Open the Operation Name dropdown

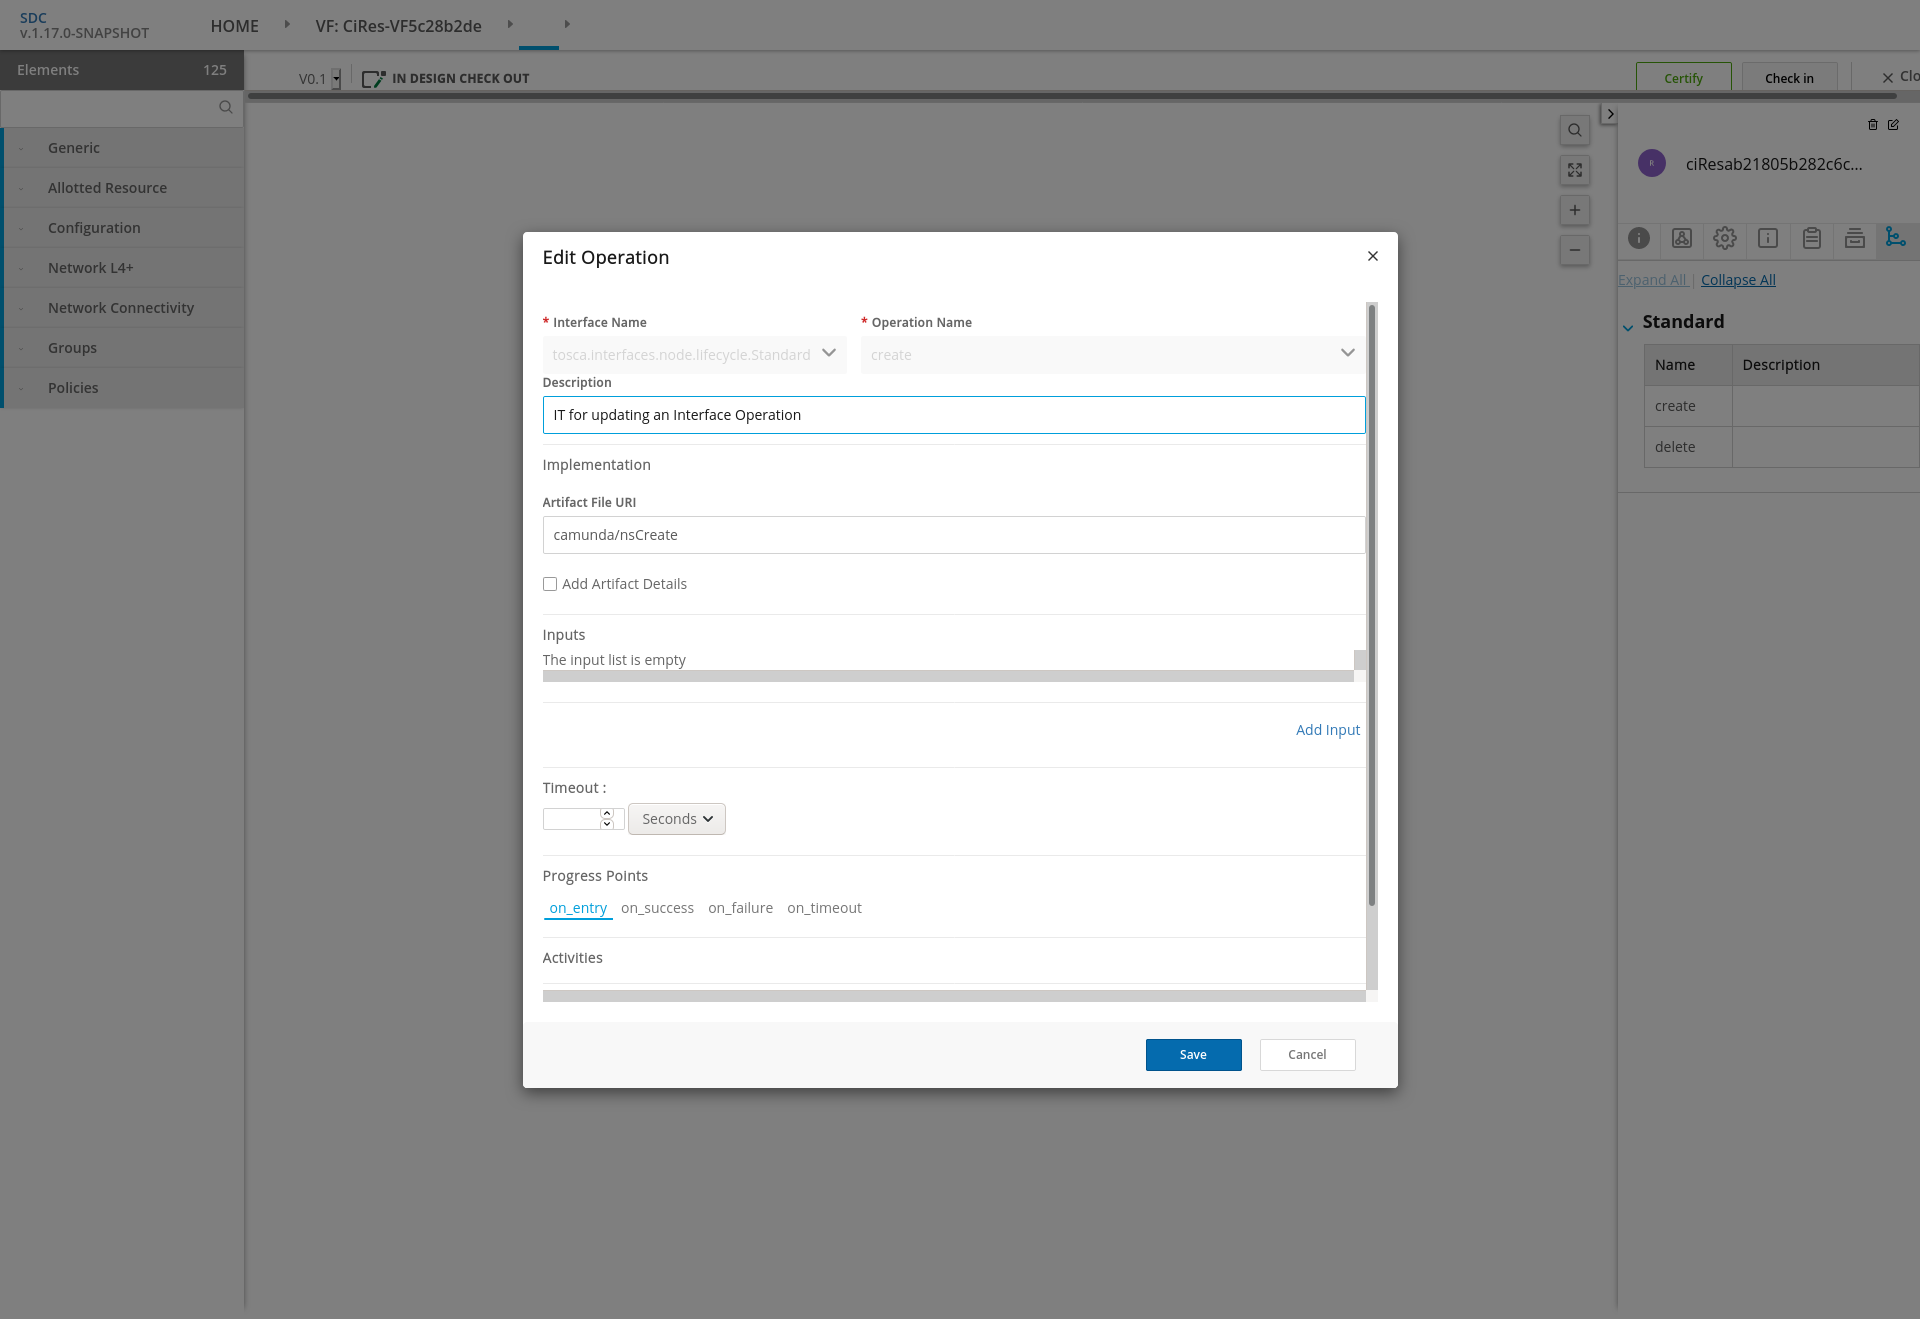pos(1113,354)
